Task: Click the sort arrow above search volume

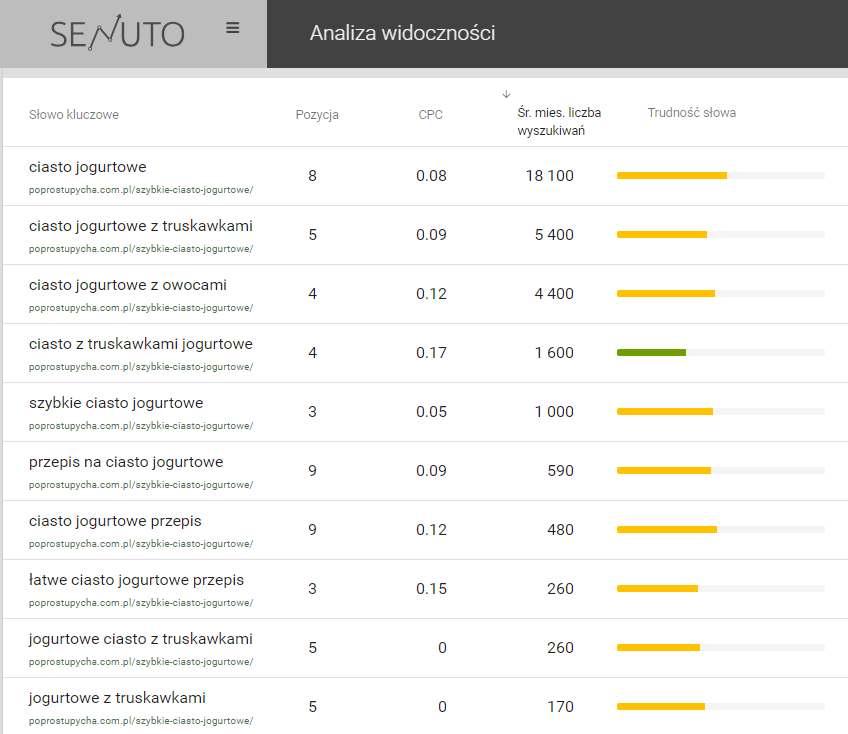Action: [506, 94]
